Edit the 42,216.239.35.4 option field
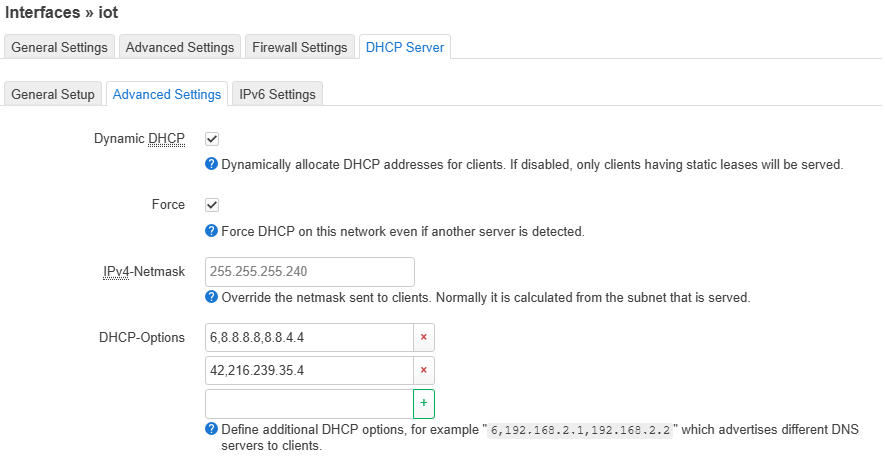The width and height of the screenshot is (885, 459). [x=309, y=370]
